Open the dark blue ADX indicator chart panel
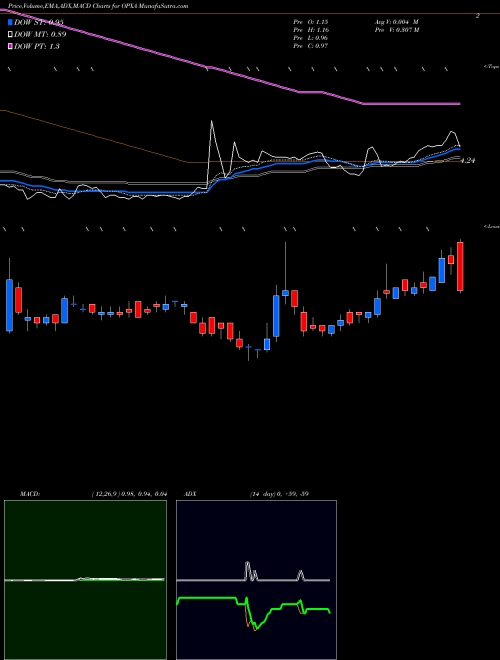 click(256, 580)
